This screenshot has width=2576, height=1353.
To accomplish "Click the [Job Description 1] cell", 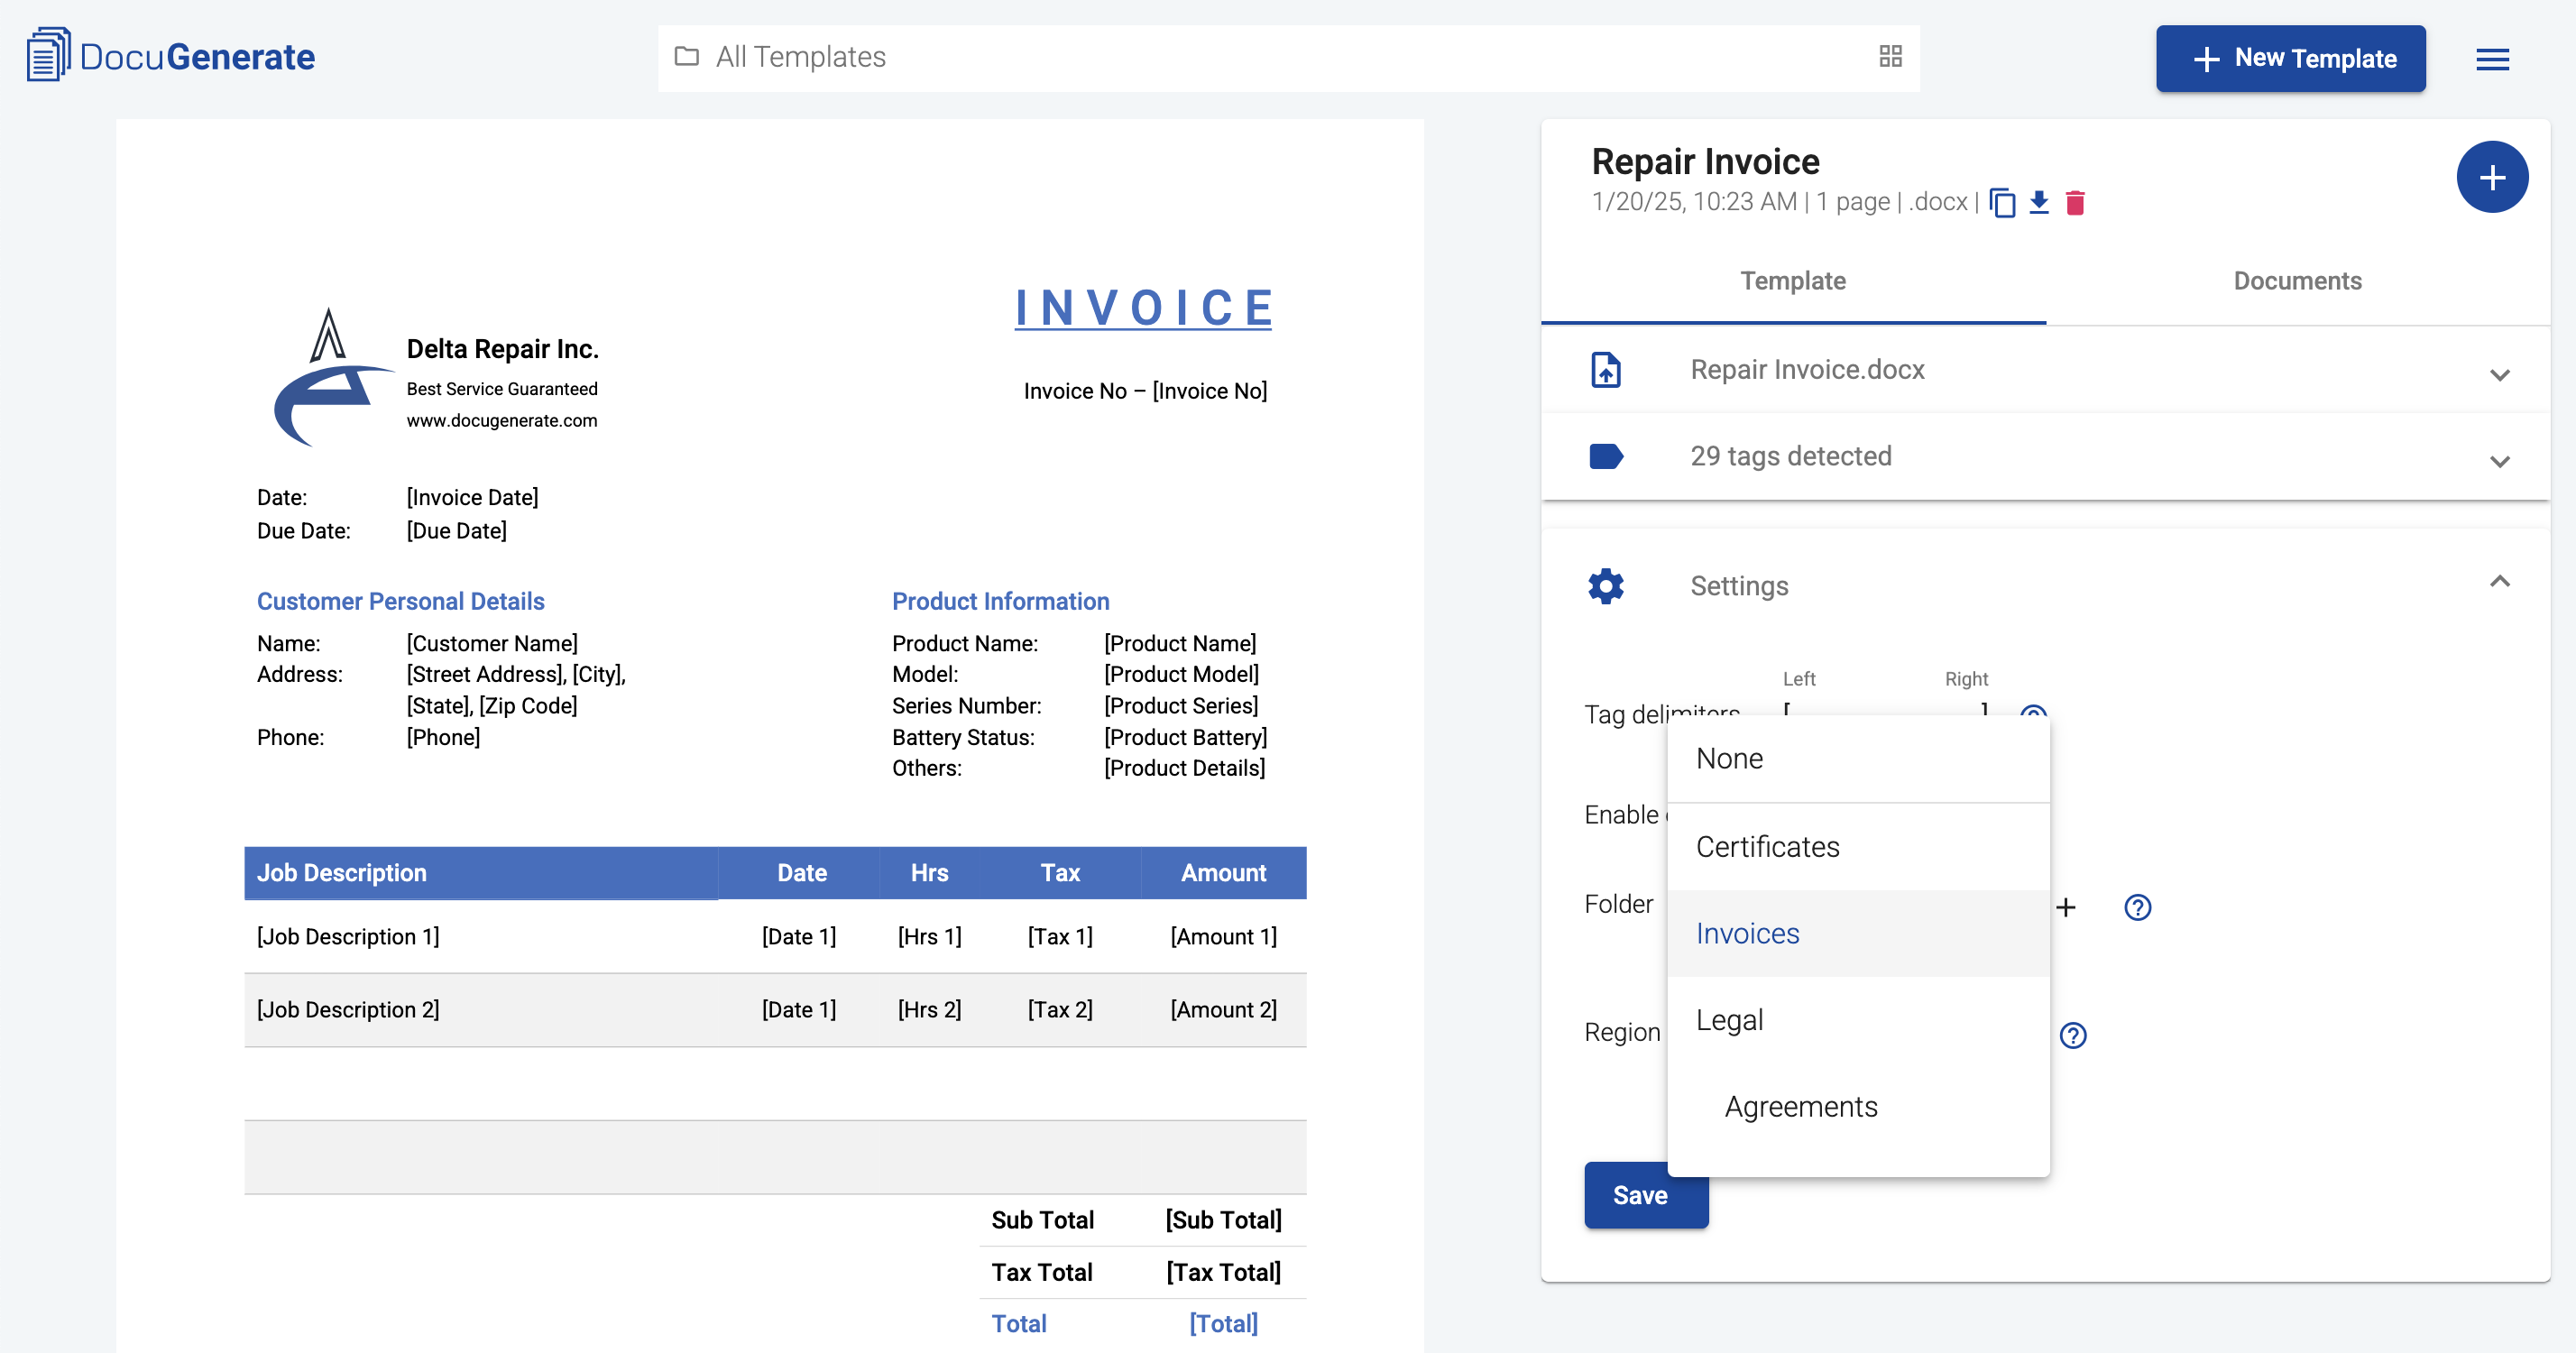I will [x=348, y=937].
